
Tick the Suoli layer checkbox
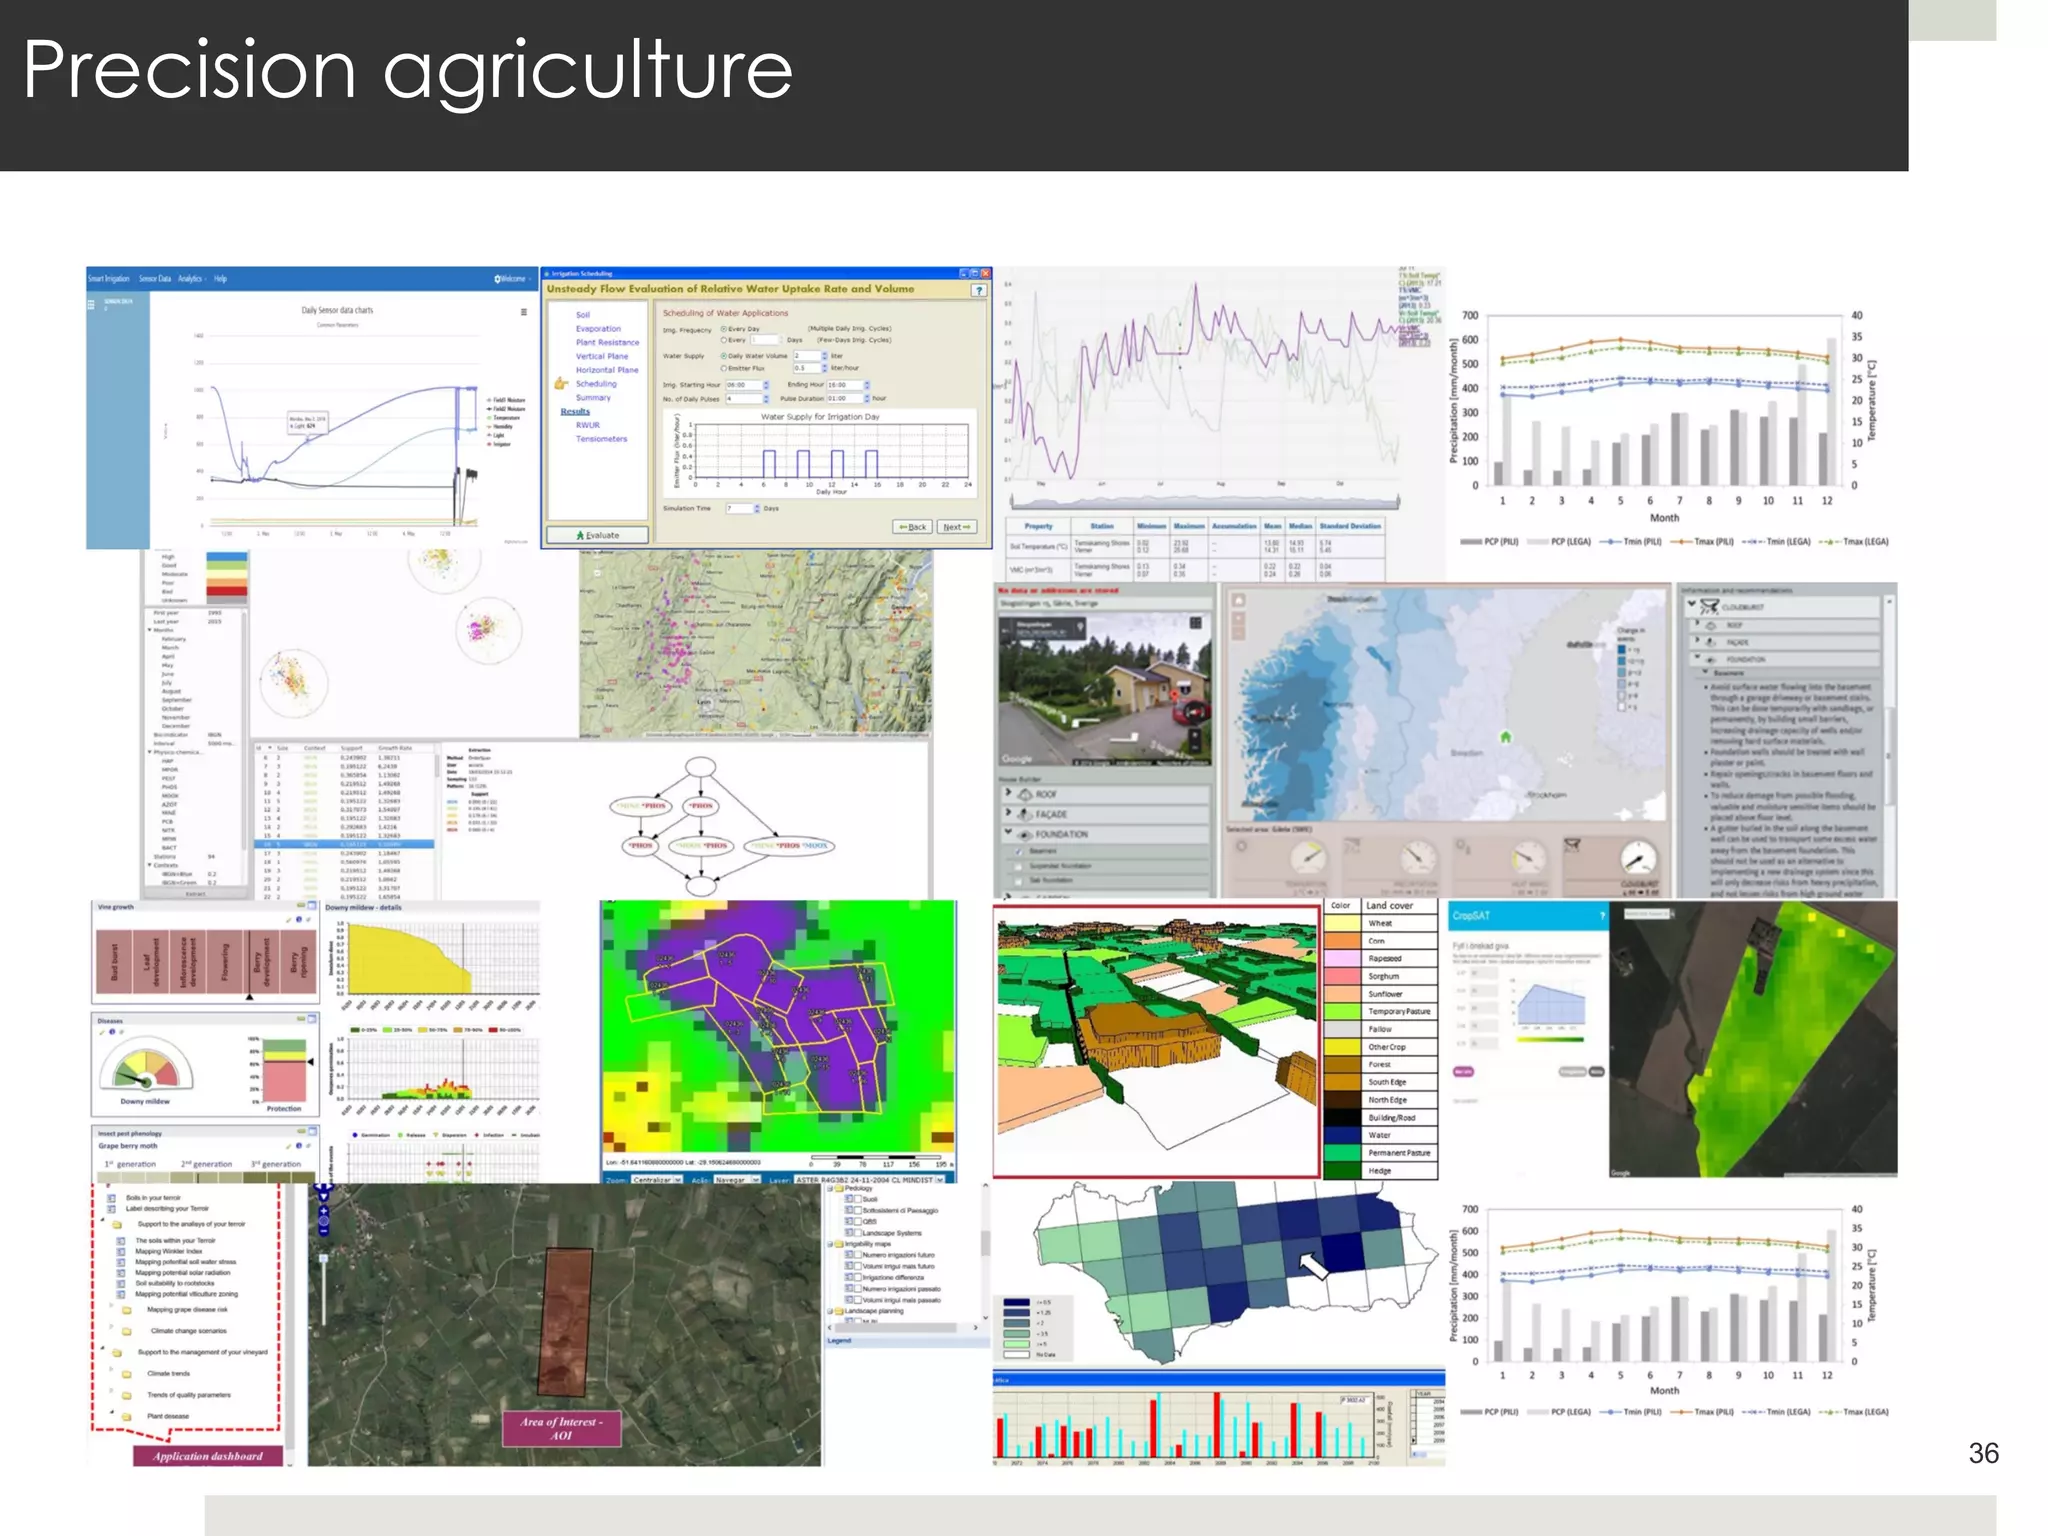[857, 1199]
